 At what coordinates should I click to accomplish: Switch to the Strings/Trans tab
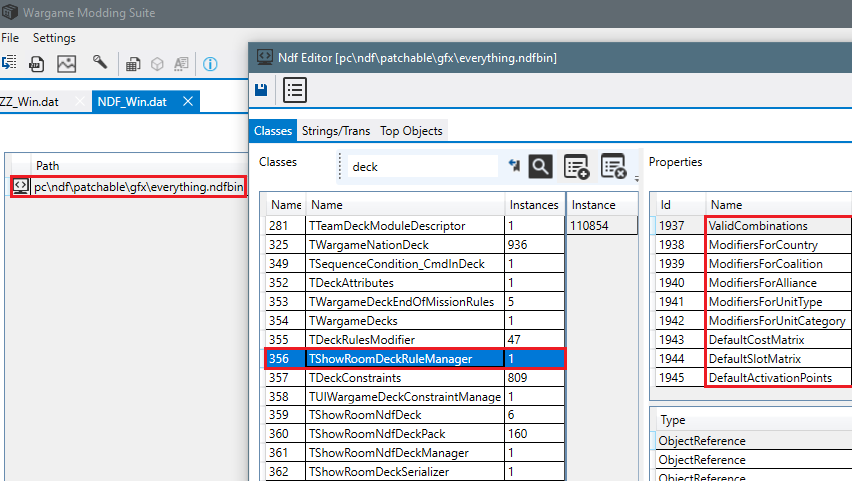336,131
